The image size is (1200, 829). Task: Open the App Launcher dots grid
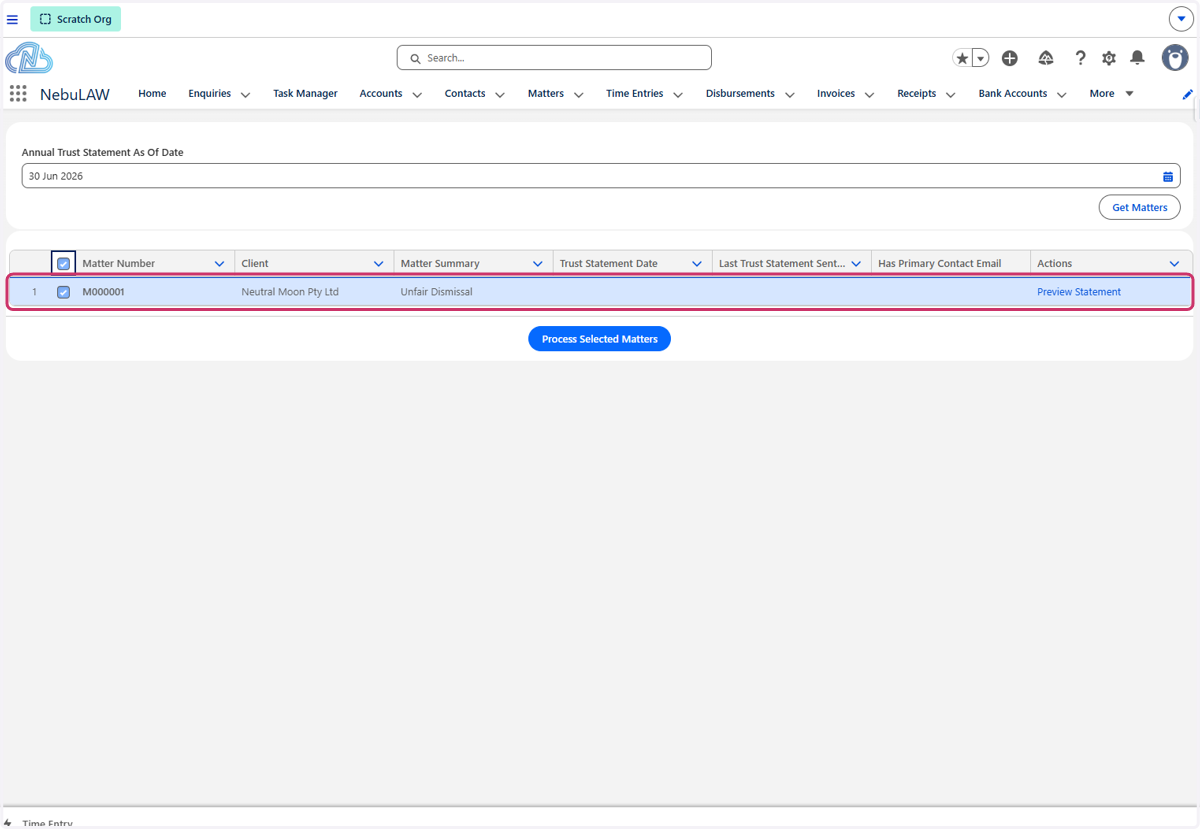tap(18, 93)
